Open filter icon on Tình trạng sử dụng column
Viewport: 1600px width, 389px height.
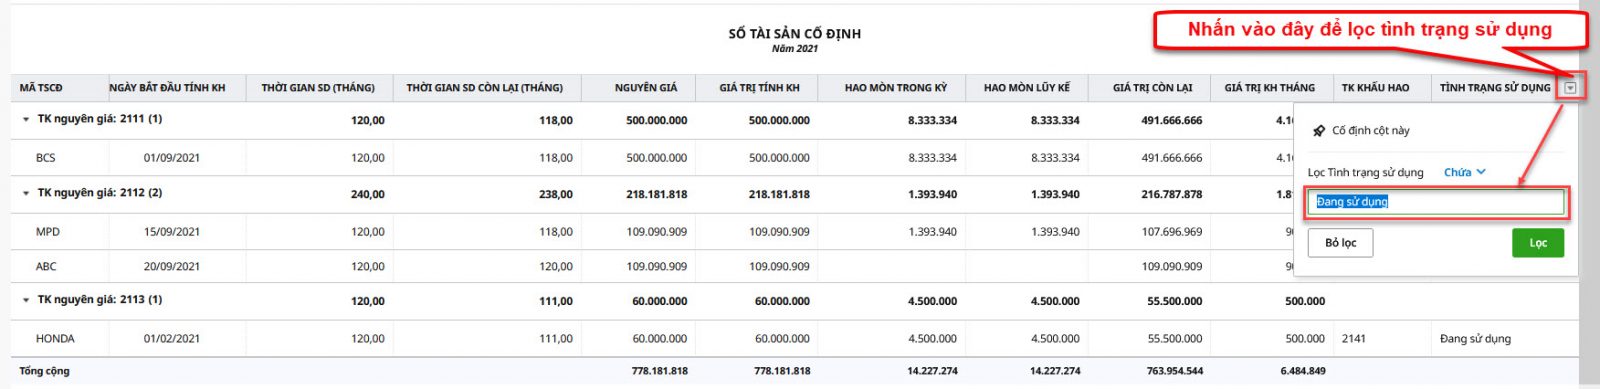coord(1570,88)
